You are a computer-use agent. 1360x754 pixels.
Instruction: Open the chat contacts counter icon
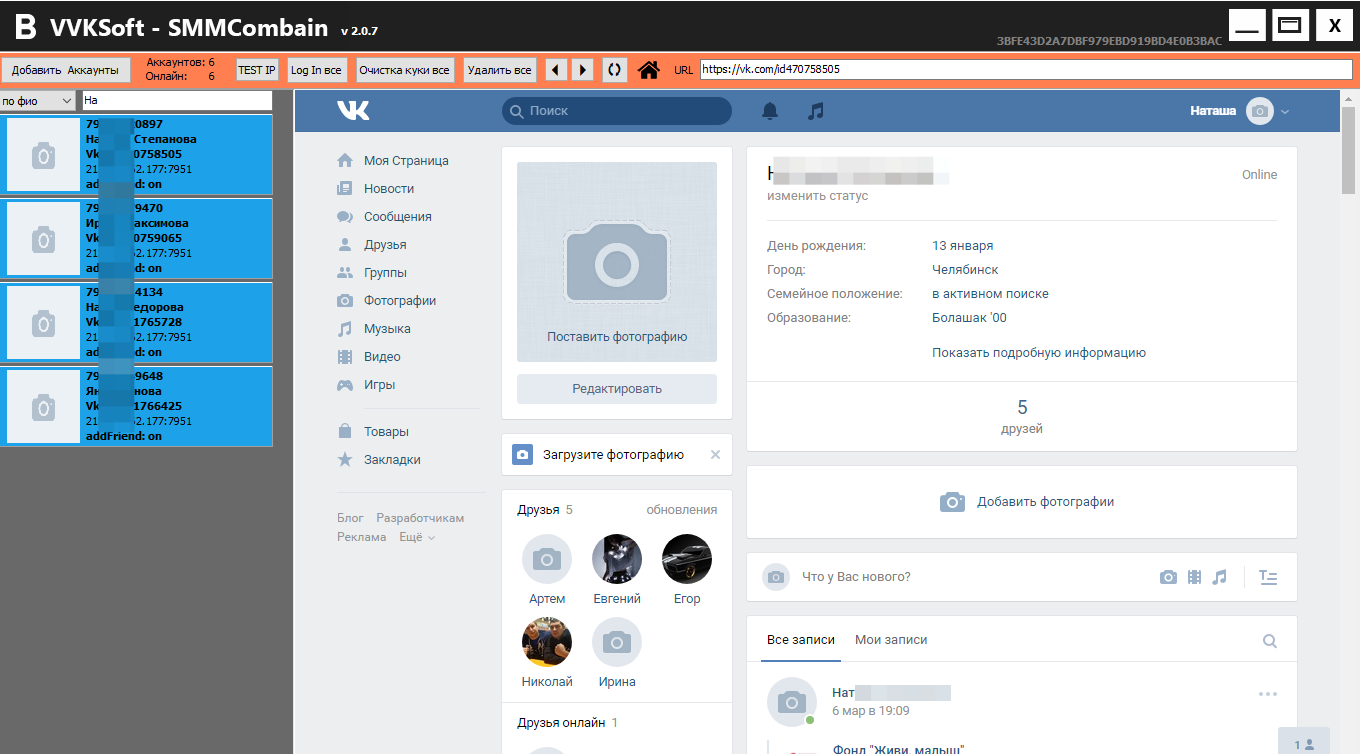(x=1304, y=743)
